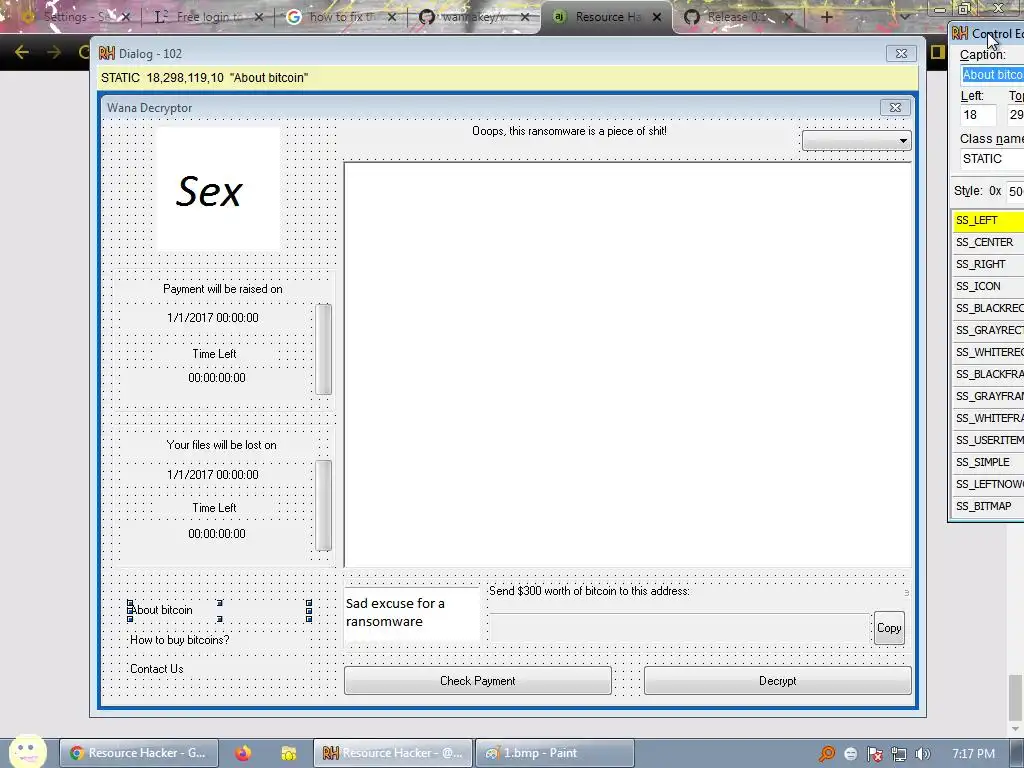Close the Dialog - 102 window
Screen dimensions: 1024x768
click(901, 54)
